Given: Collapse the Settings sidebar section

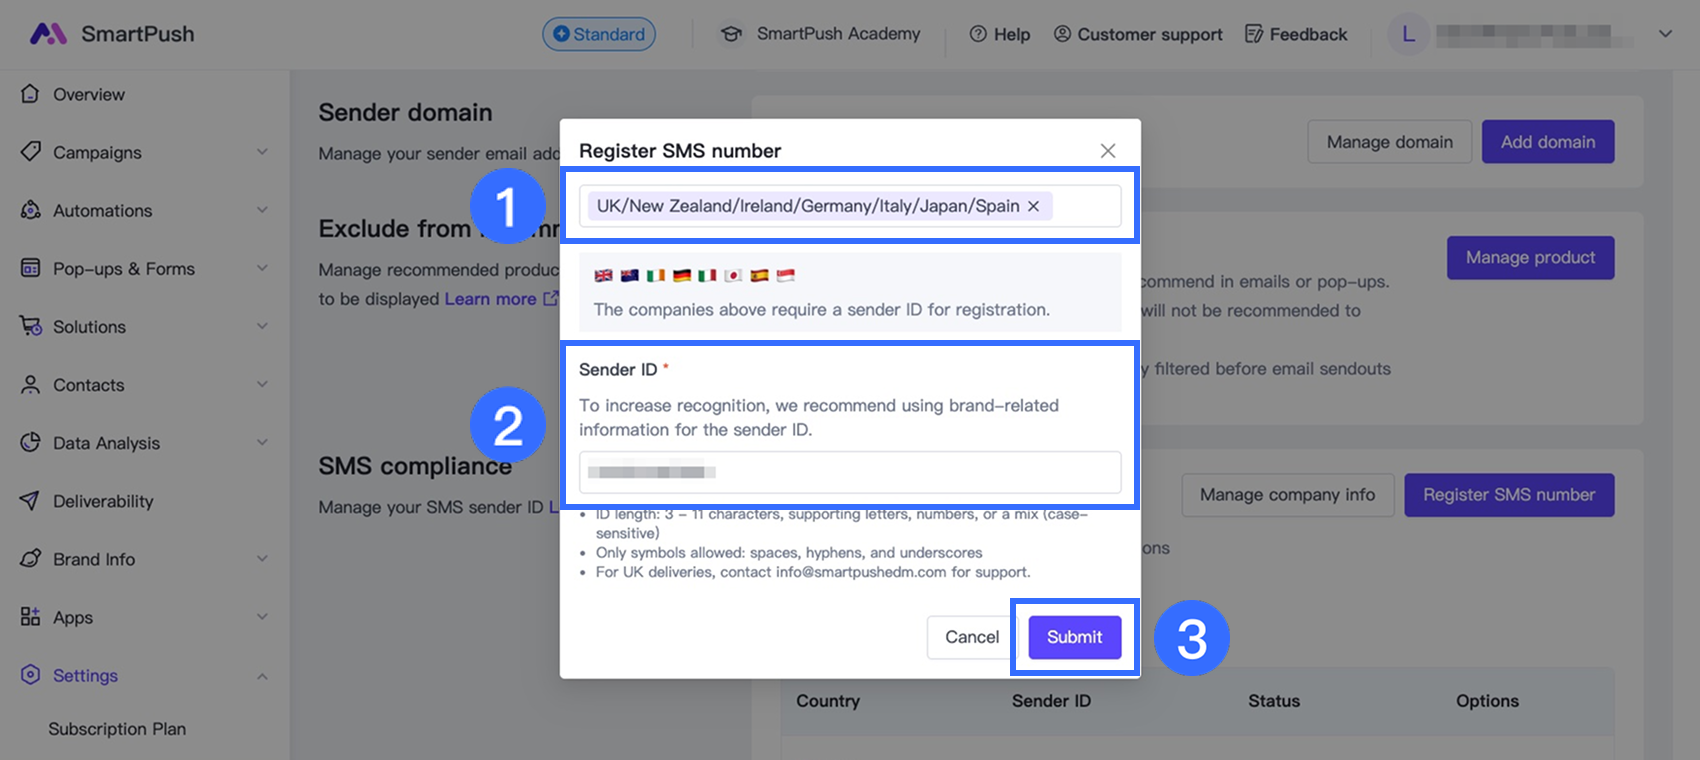Looking at the screenshot, I should click(262, 676).
